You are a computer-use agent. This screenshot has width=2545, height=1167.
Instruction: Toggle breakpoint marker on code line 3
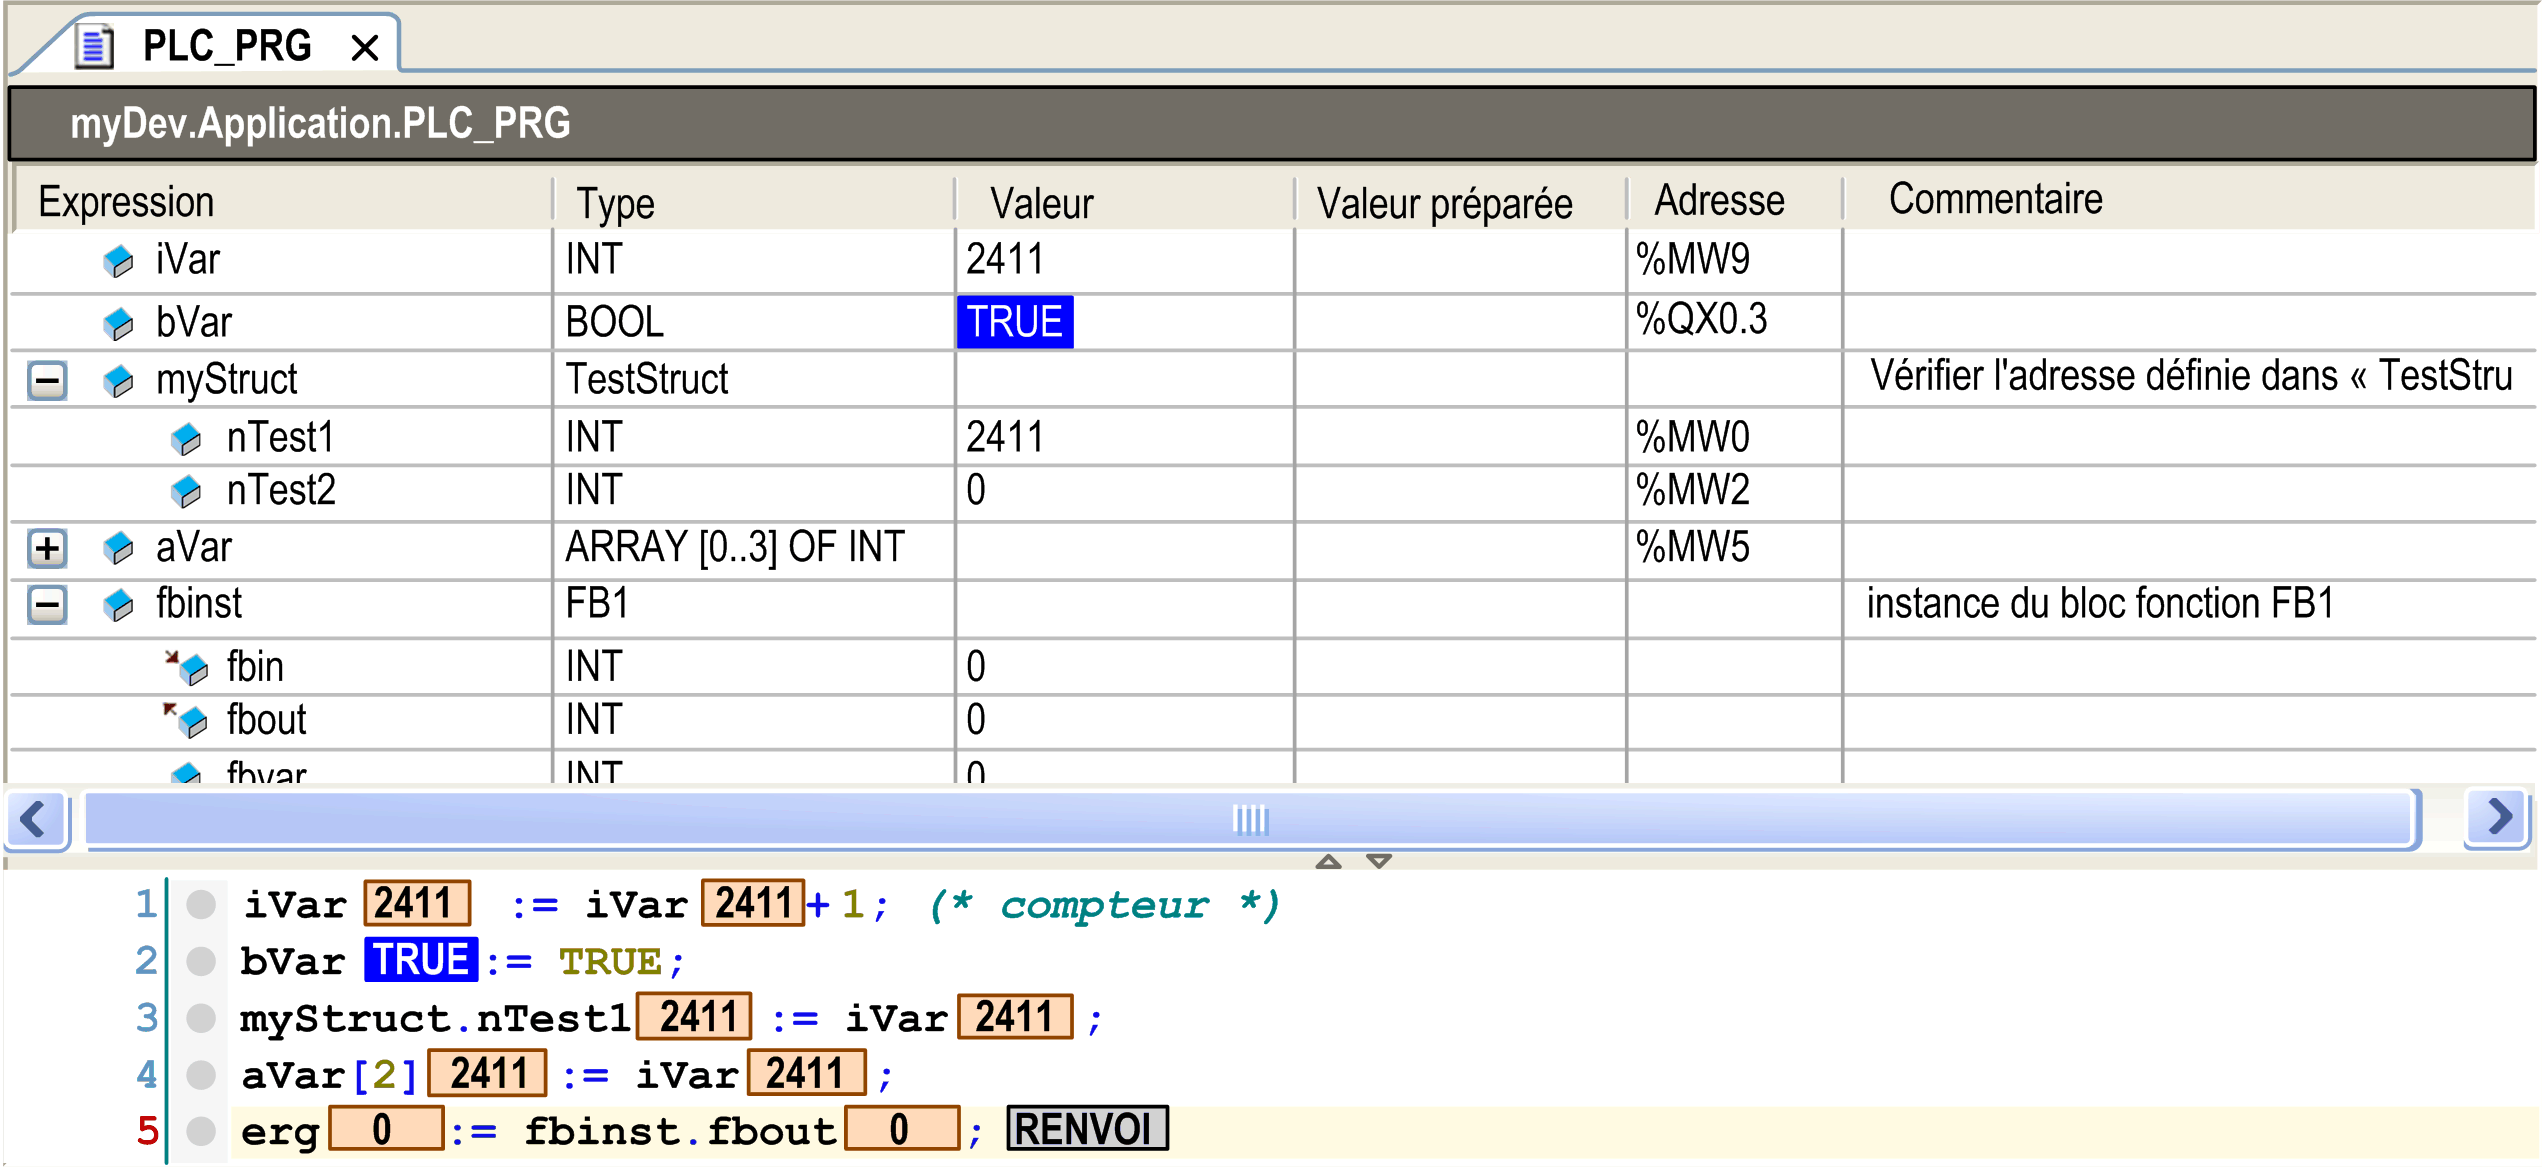201,1019
